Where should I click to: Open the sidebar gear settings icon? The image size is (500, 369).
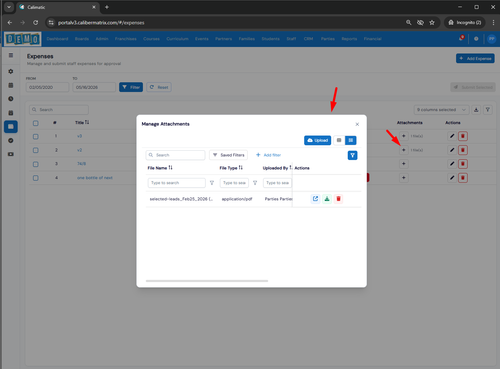pyautogui.click(x=11, y=71)
